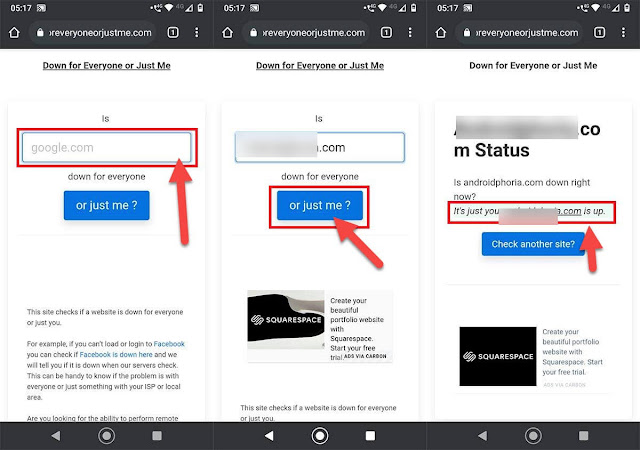
Task: Open the tab switcher in the middle phone
Action: click(x=386, y=33)
